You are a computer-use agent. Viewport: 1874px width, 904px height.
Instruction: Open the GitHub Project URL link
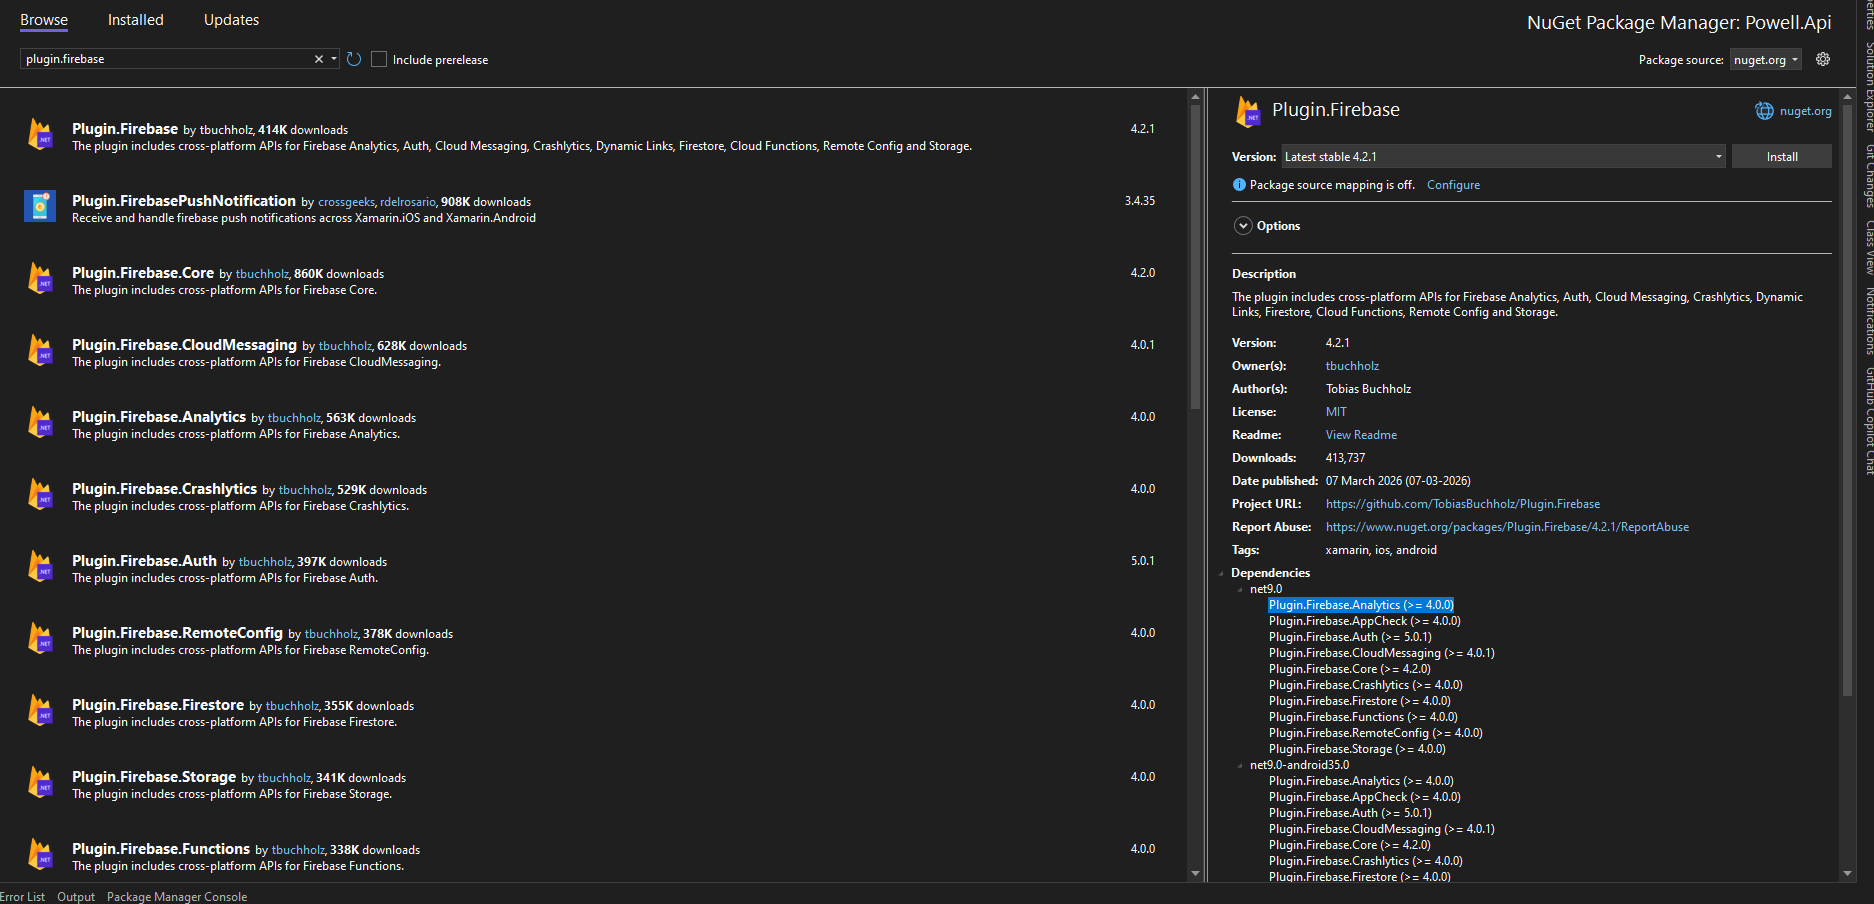pyautogui.click(x=1463, y=504)
